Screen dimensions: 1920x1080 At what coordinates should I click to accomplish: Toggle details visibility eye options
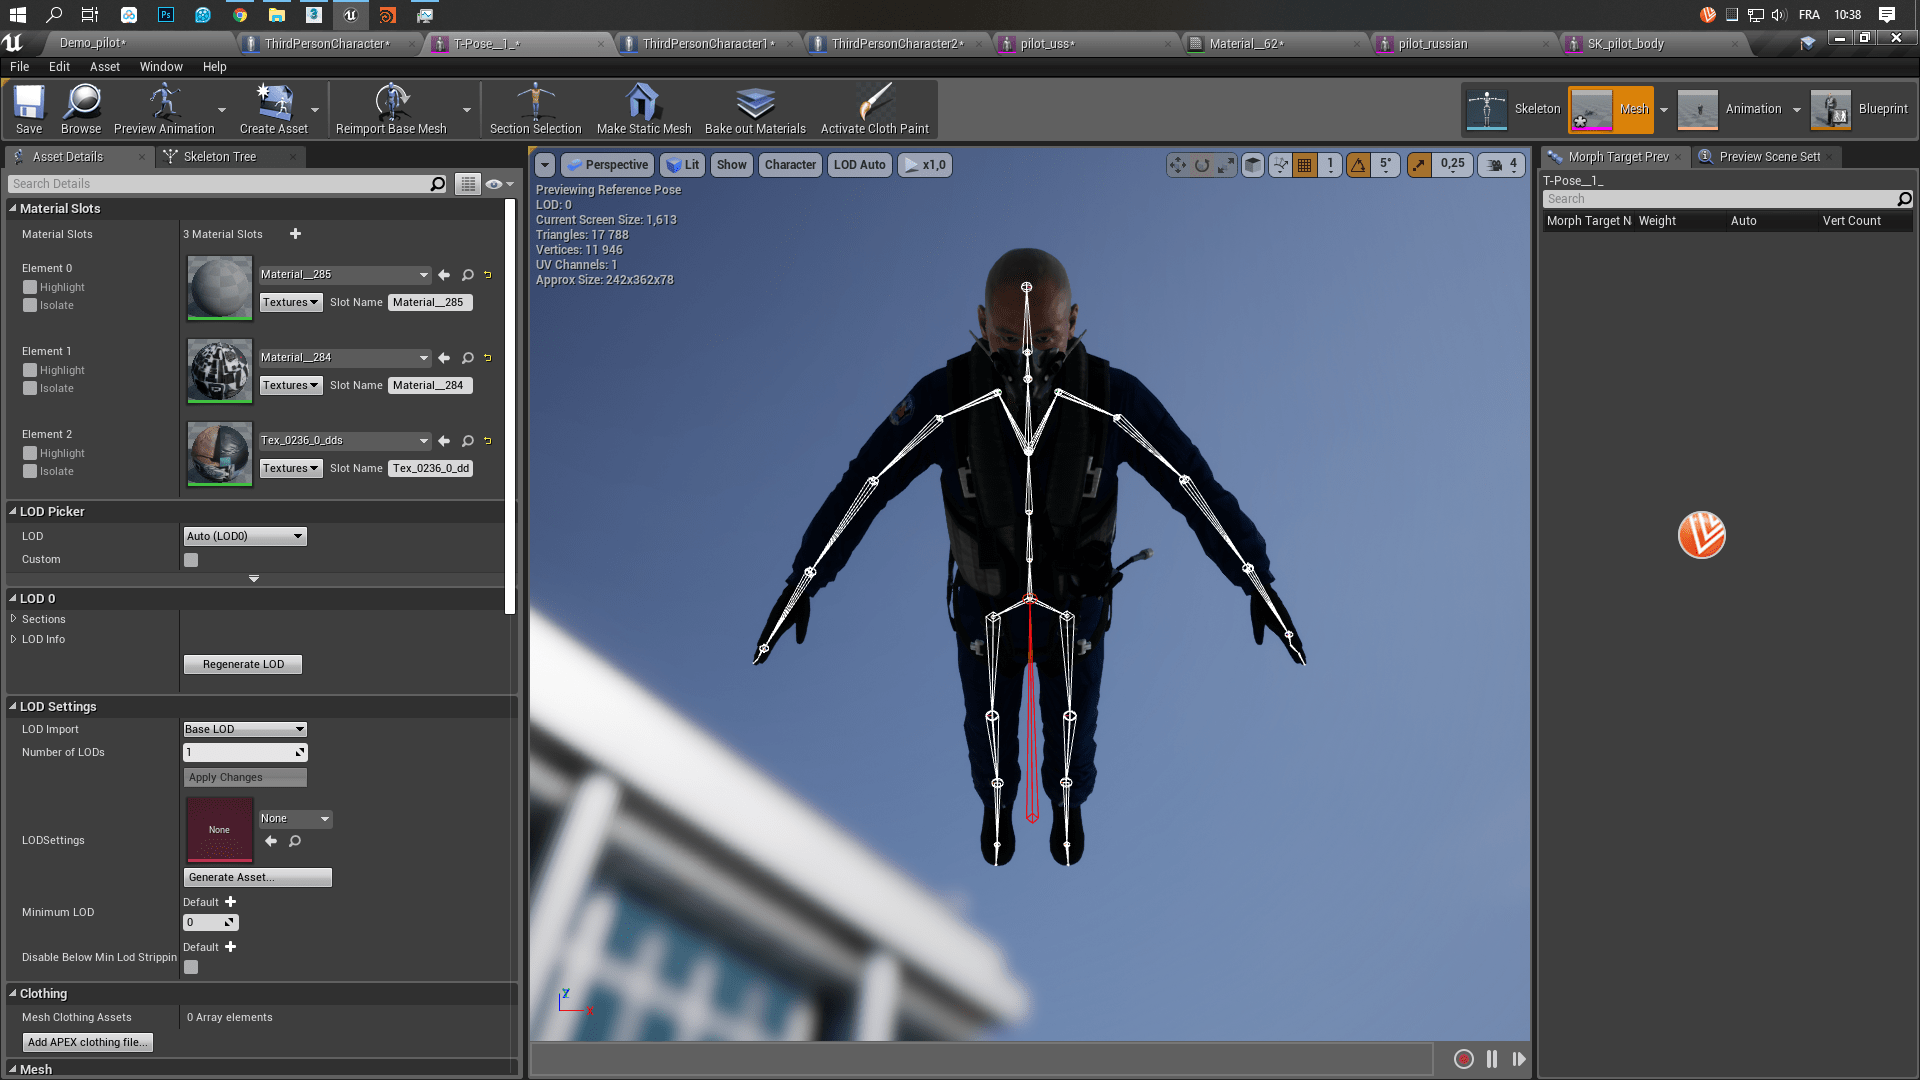(x=499, y=184)
